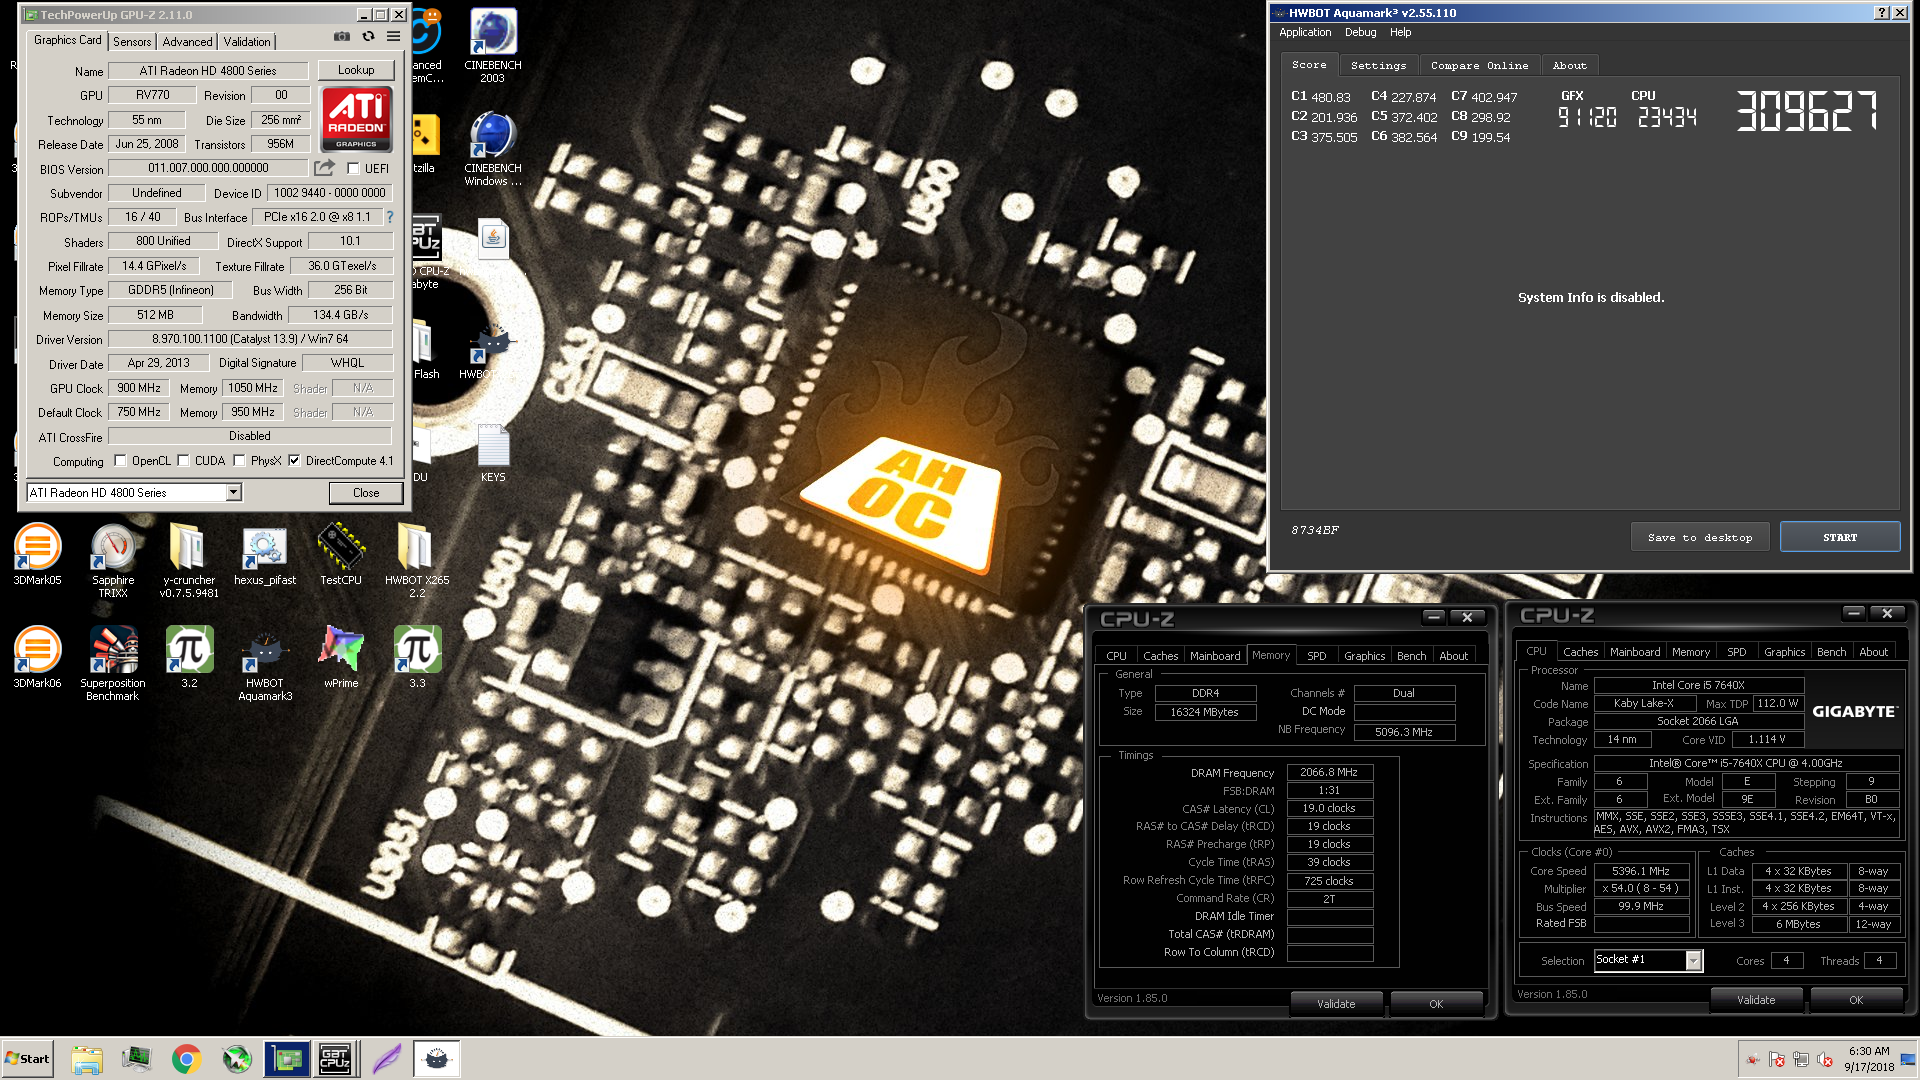
Task: Open the y-cruncher v0.7.5.9481 folder
Action: pyautogui.click(x=189, y=561)
